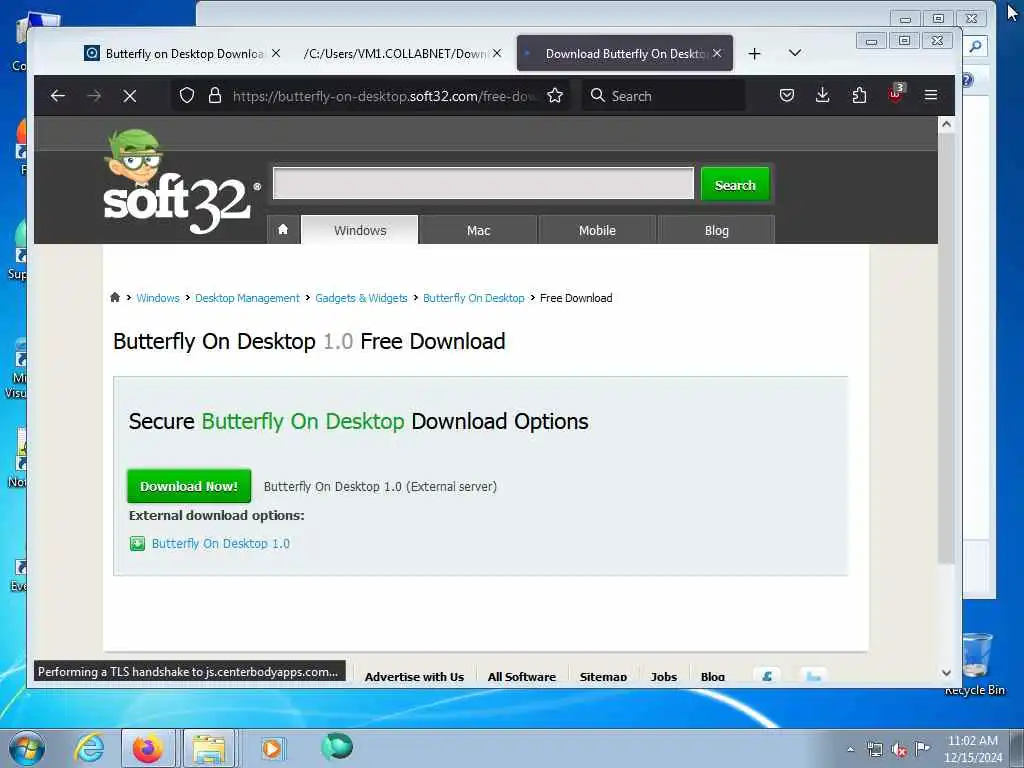Open Windows Explorer from the taskbar
Viewport: 1024px width, 768px height.
pyautogui.click(x=209, y=748)
